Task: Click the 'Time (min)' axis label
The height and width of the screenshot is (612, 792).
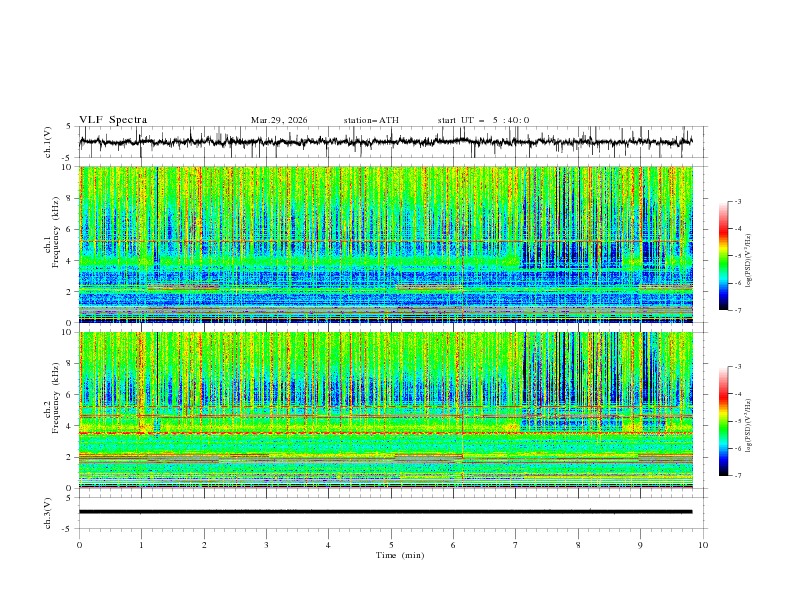Action: click(x=400, y=555)
